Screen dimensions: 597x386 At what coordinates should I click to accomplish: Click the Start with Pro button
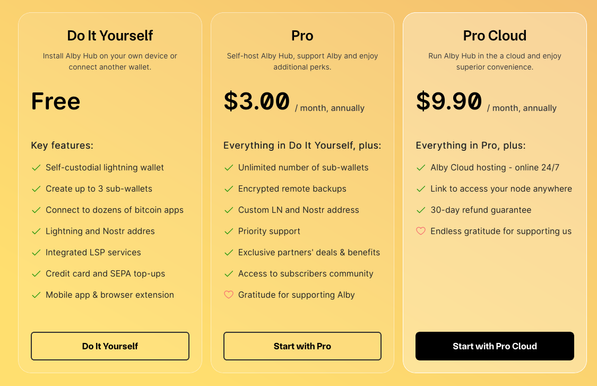coord(302,346)
